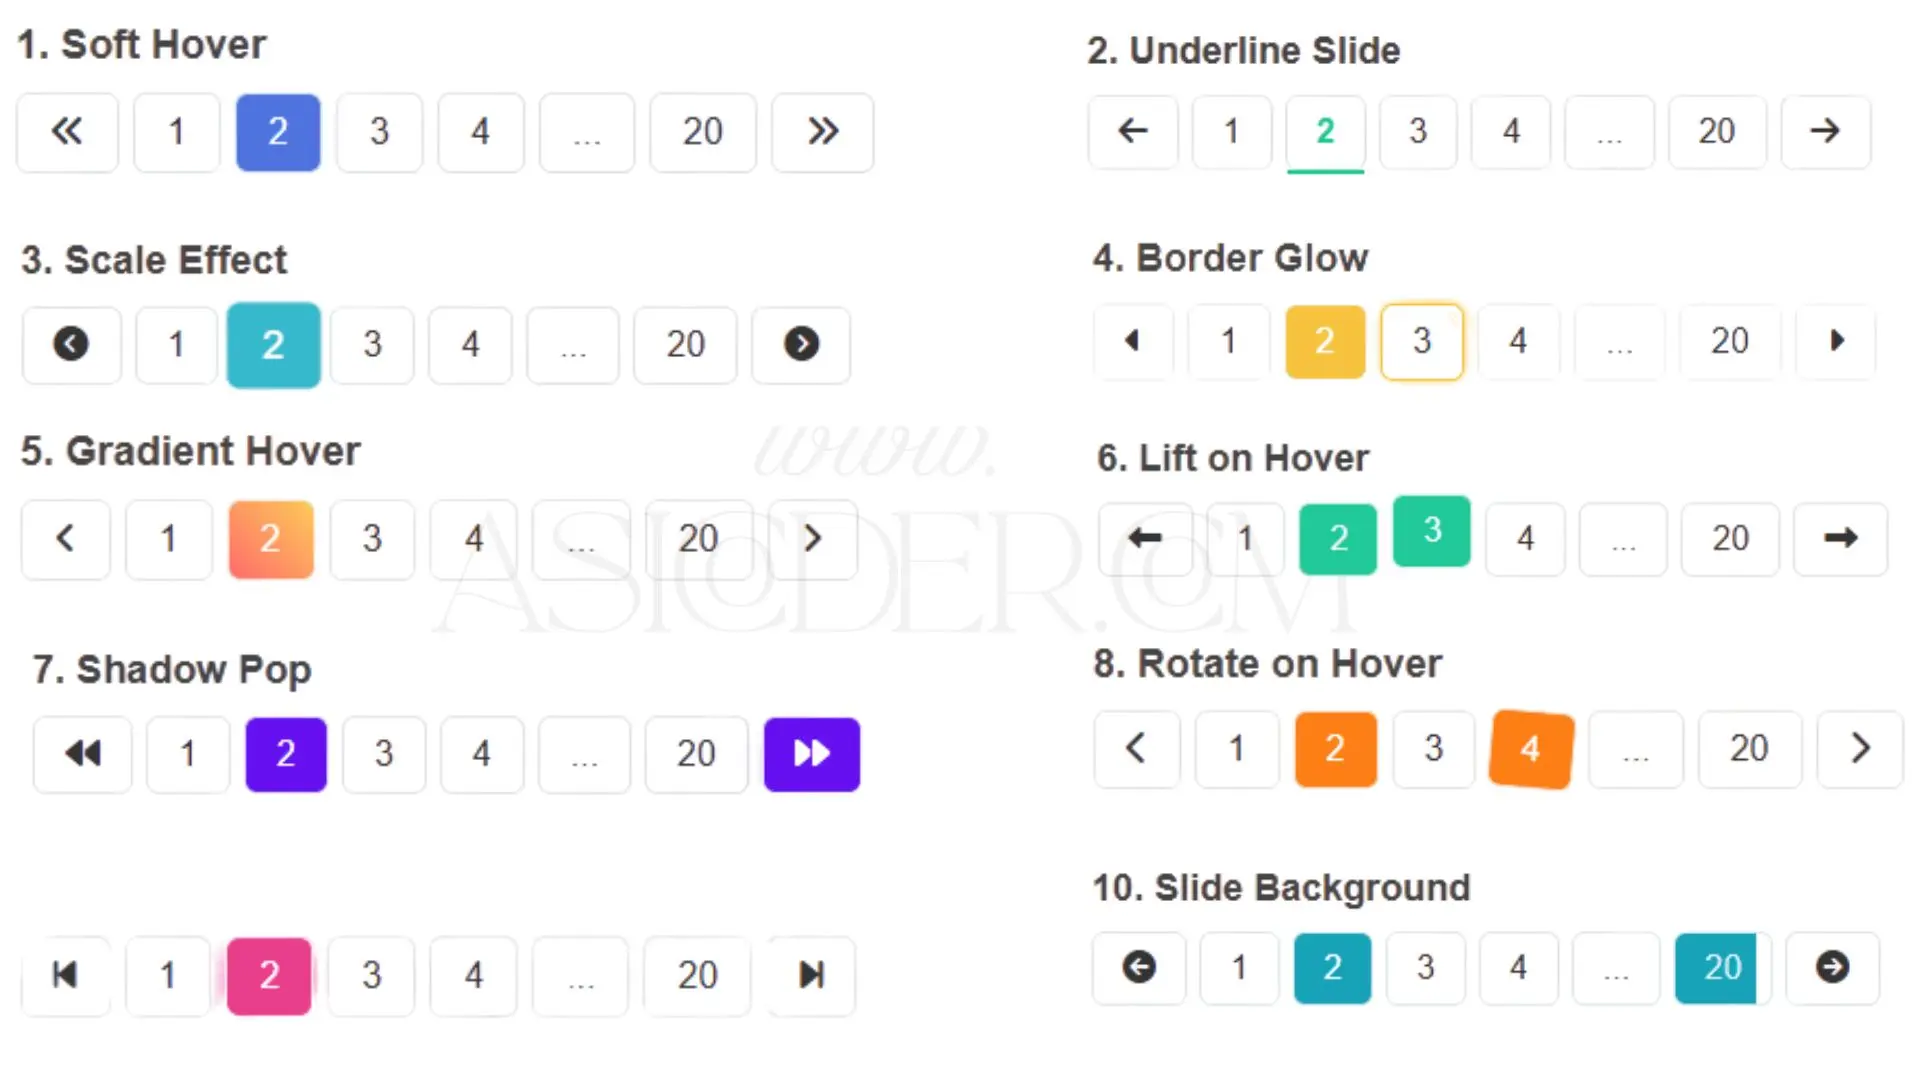Select page 1 in Soft Hover pagination
1920x1080 pixels.
tap(176, 132)
